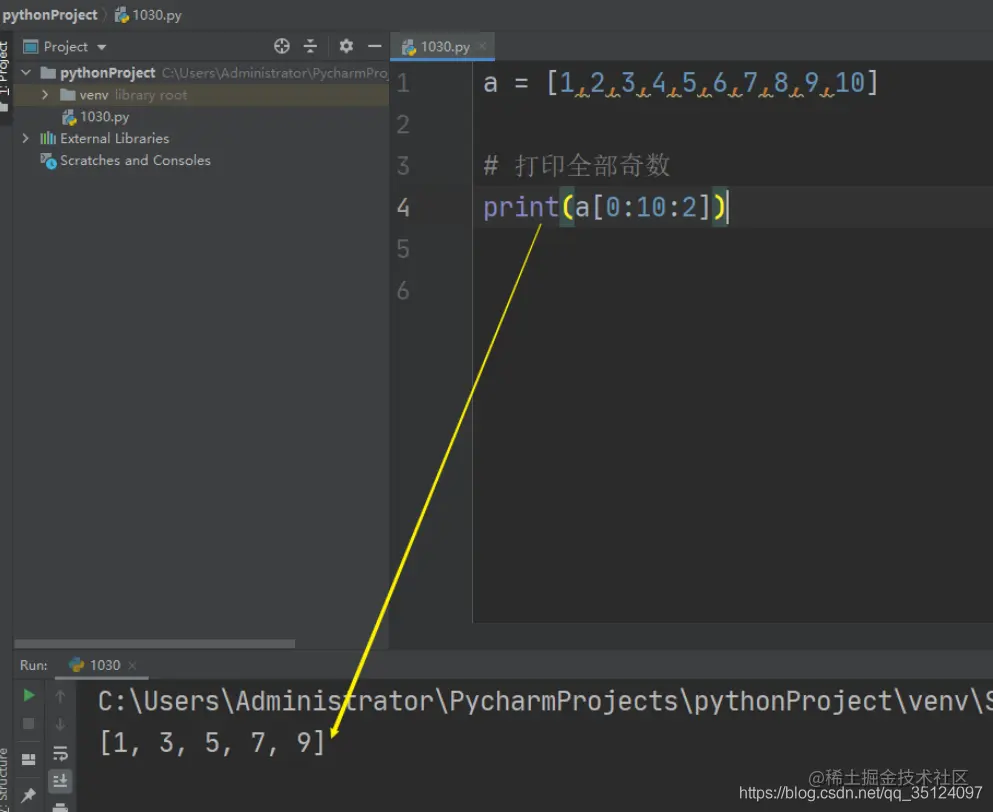Click the 'Run:' label in tool window
This screenshot has width=993, height=812.
[x=34, y=665]
